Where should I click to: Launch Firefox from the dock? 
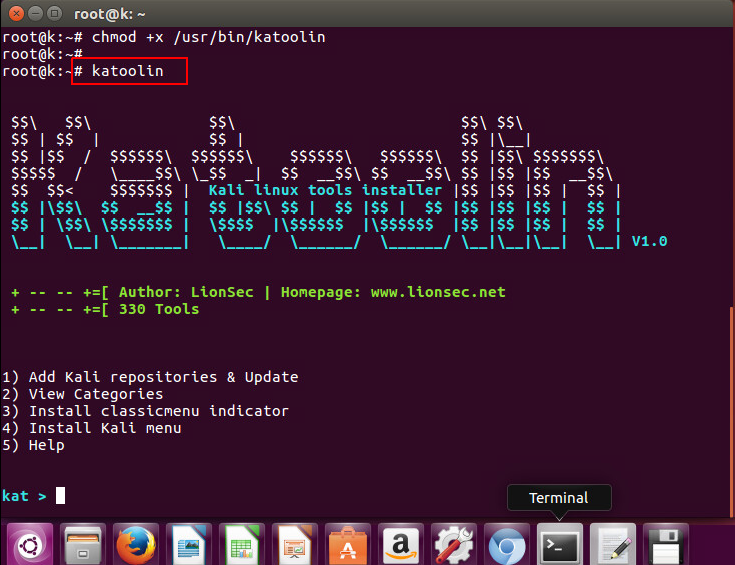135,545
